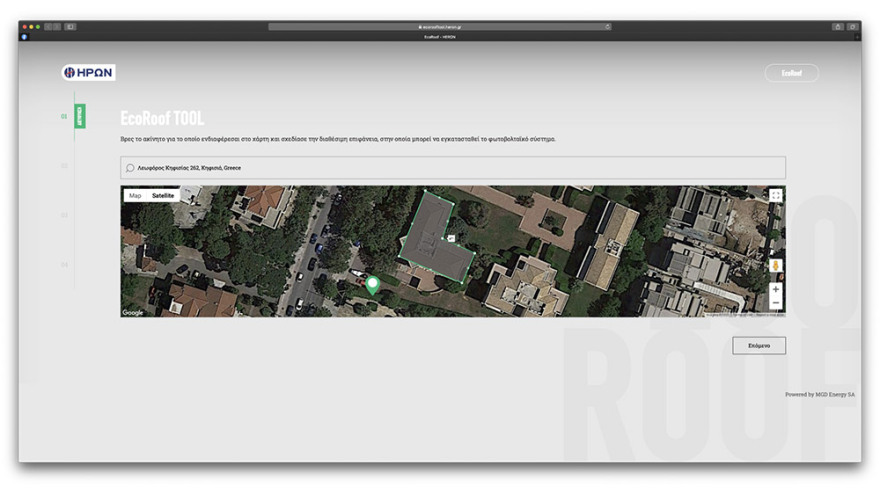Viewport: 880px width, 495px height.
Task: Click the address search input field
Action: (452, 168)
